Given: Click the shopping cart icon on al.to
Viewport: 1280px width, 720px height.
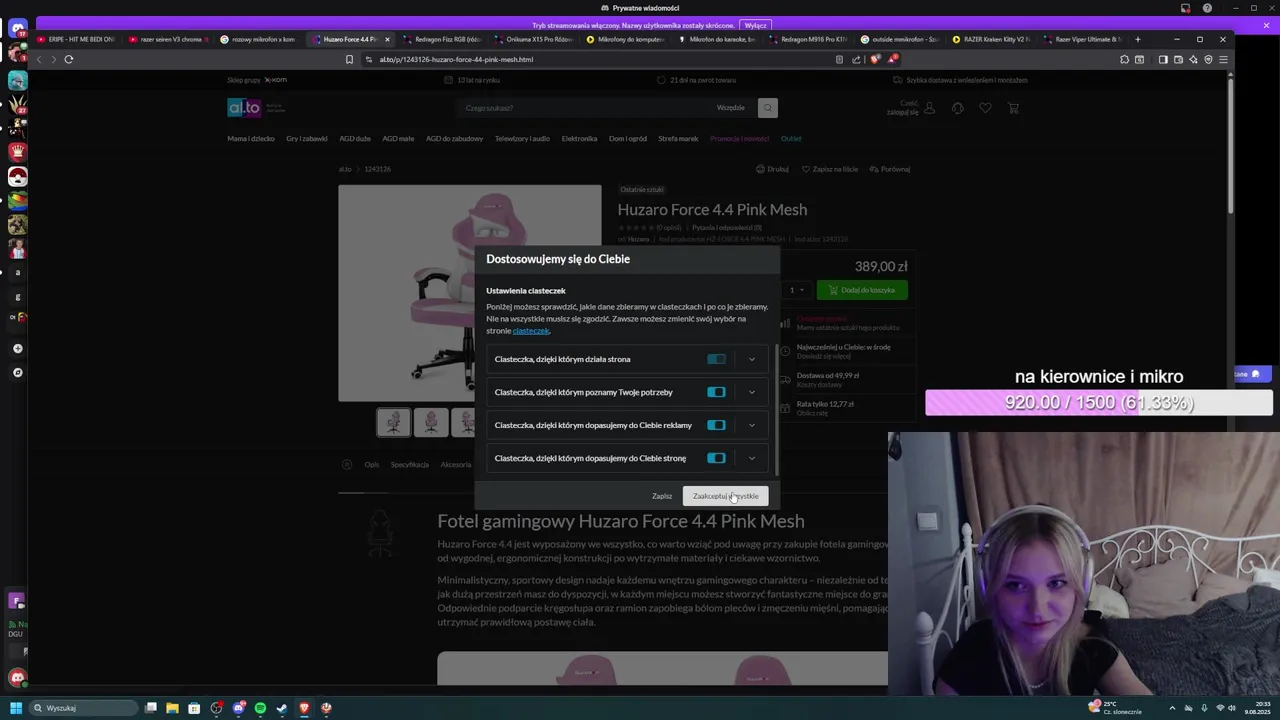Looking at the screenshot, I should pos(1013,108).
